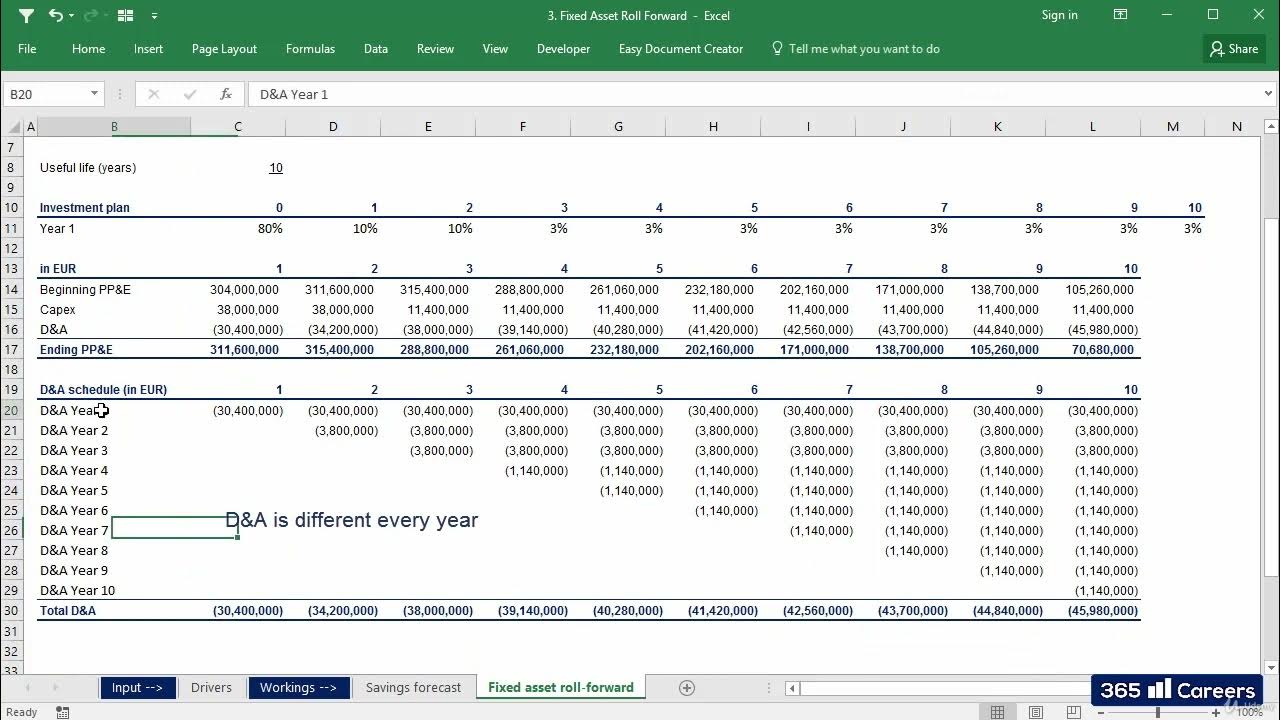Click the zoom slider in the status bar
This screenshot has height=720, width=1280.
[x=1158, y=712]
